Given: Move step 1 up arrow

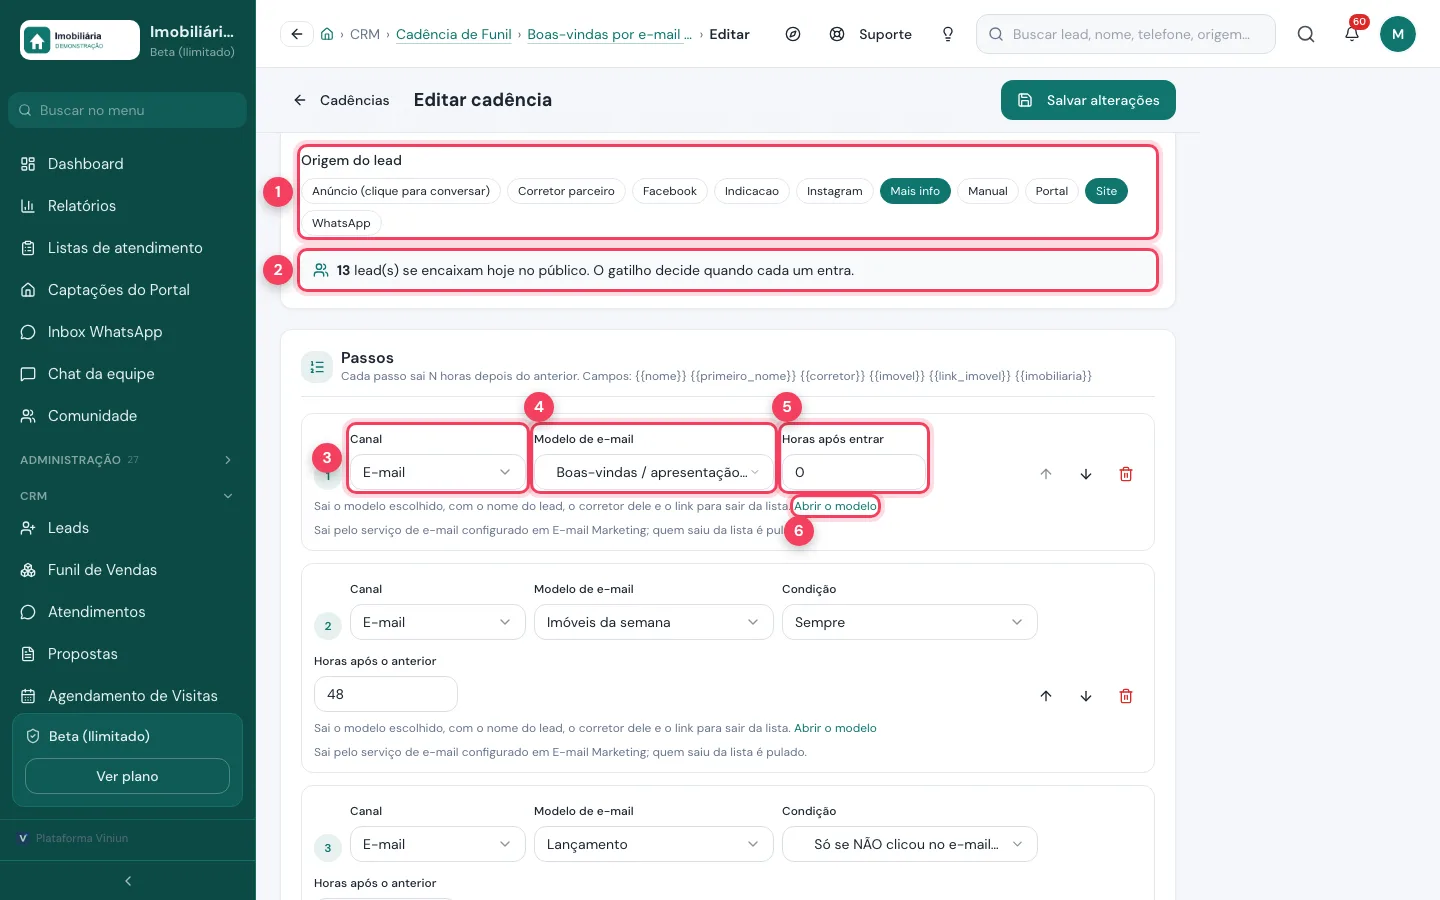Looking at the screenshot, I should (x=1046, y=474).
